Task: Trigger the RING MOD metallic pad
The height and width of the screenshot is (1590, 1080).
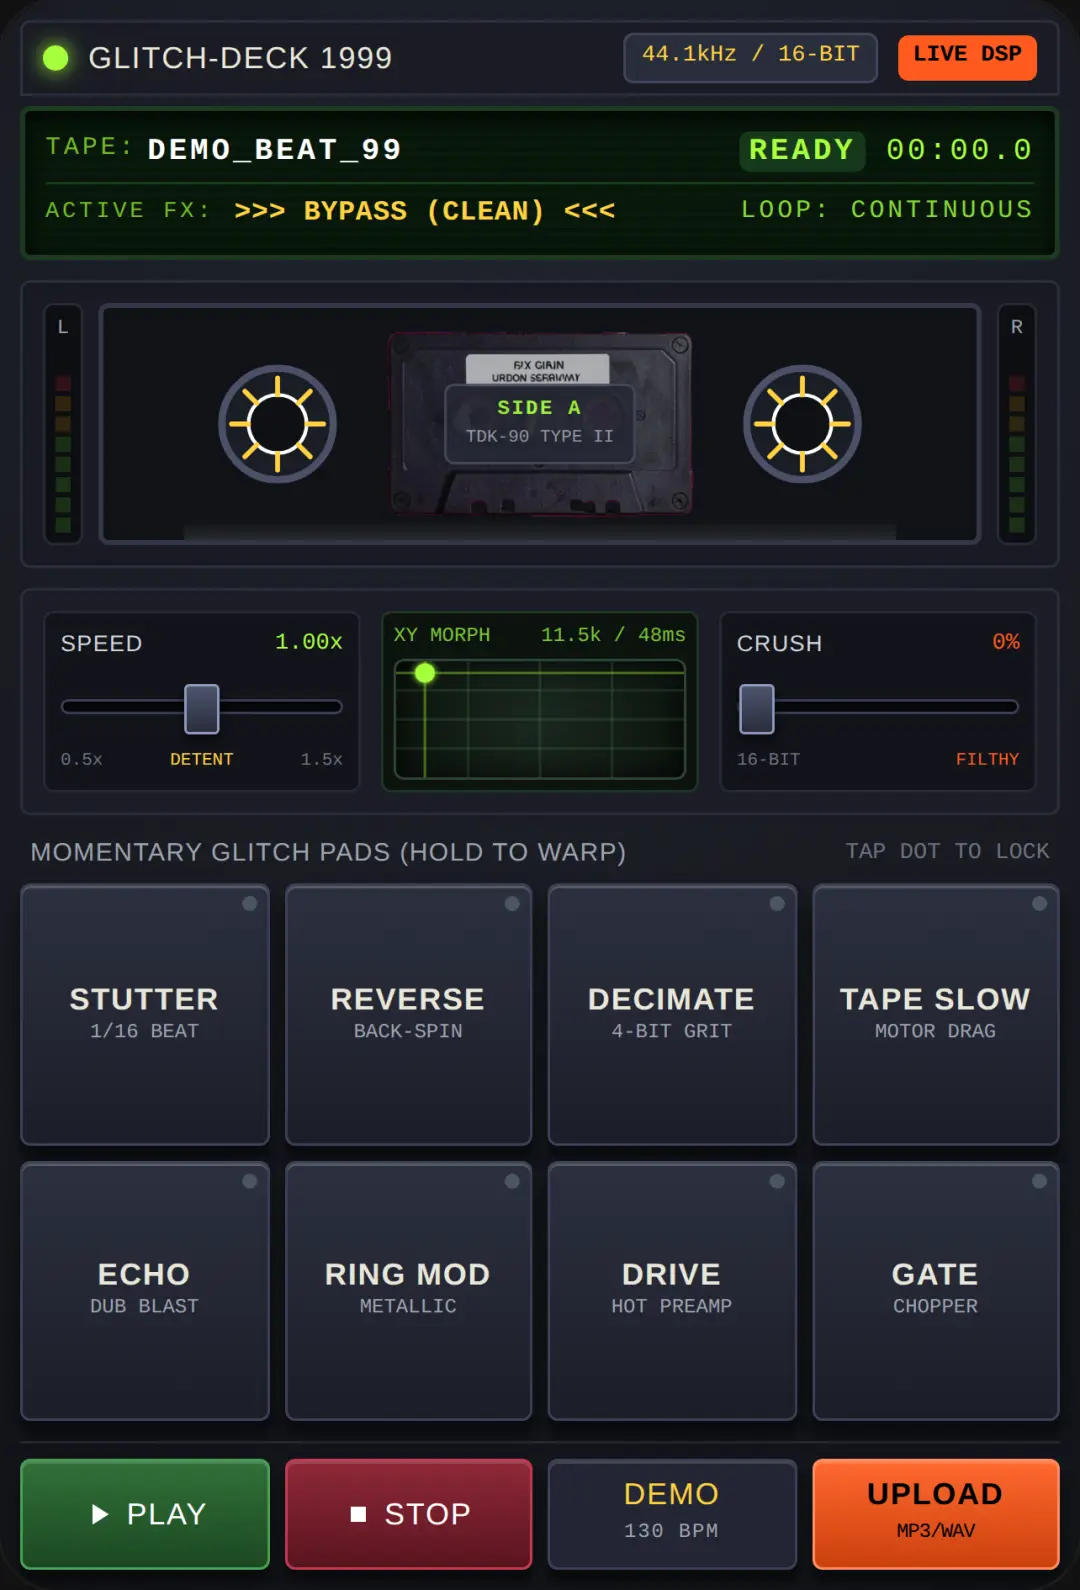Action: point(408,1291)
